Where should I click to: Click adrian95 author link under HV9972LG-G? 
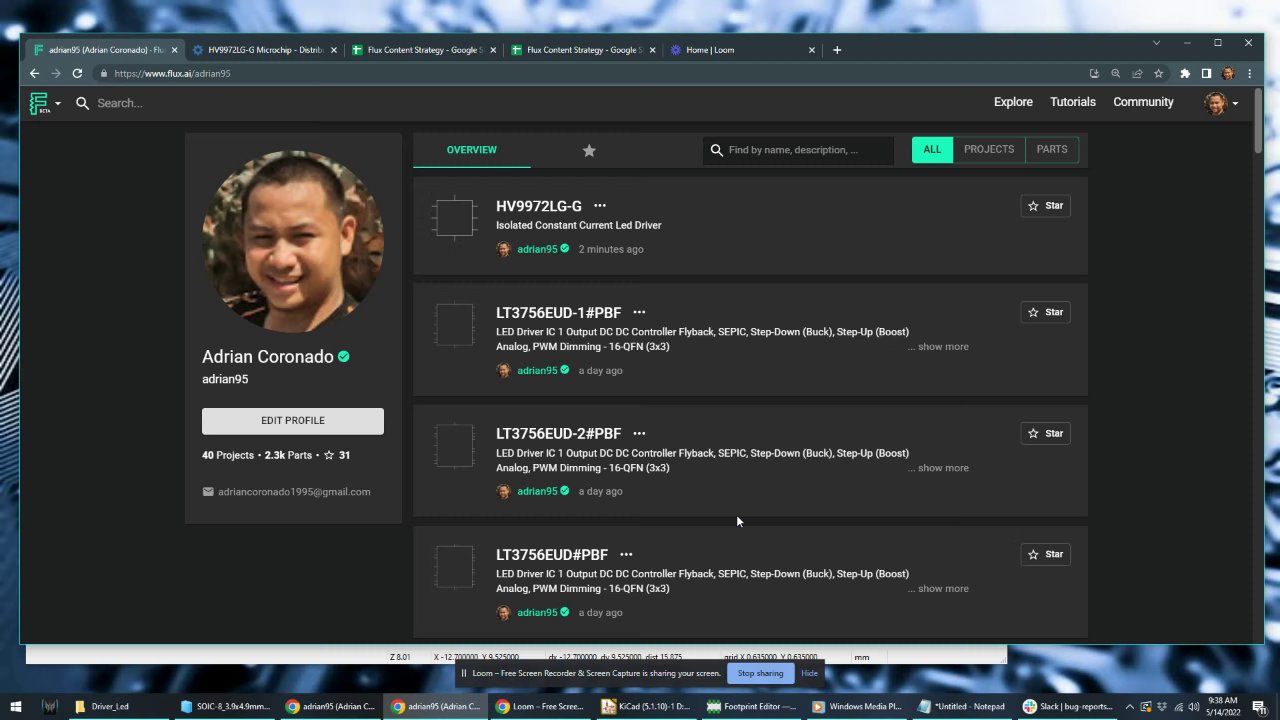click(537, 249)
